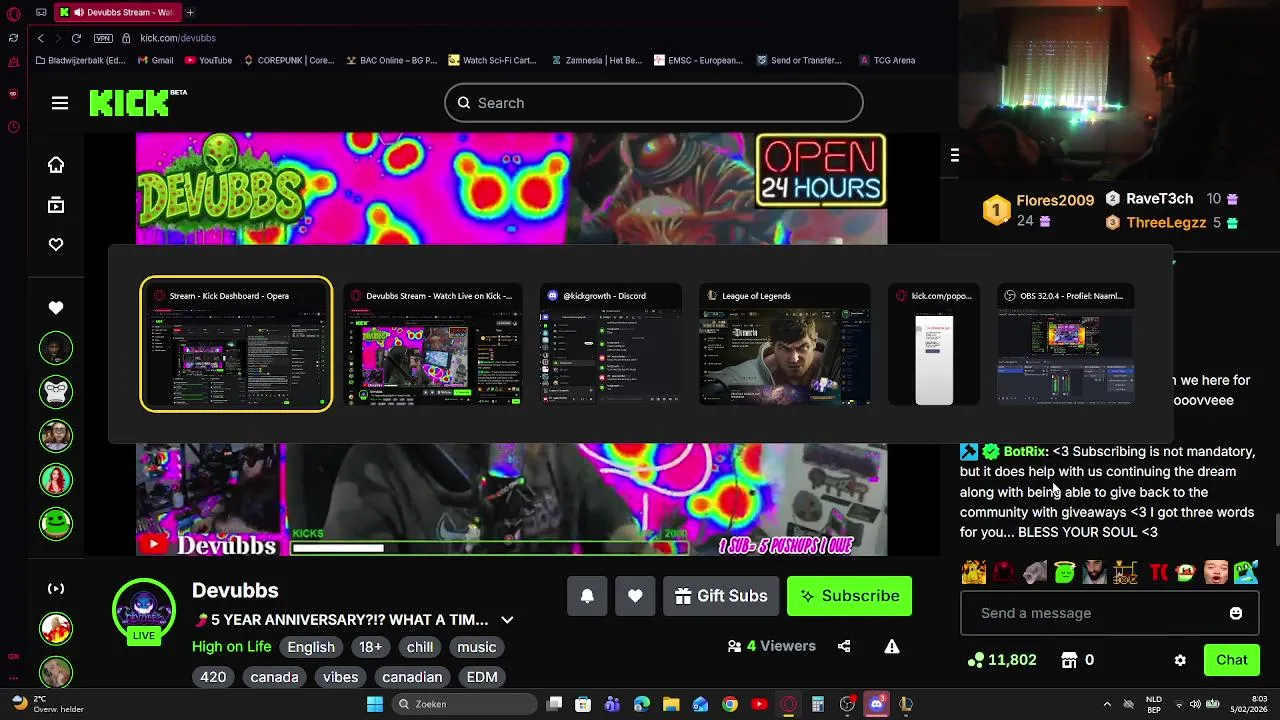
Task: Open the emoji picker in chat
Action: 1236,613
